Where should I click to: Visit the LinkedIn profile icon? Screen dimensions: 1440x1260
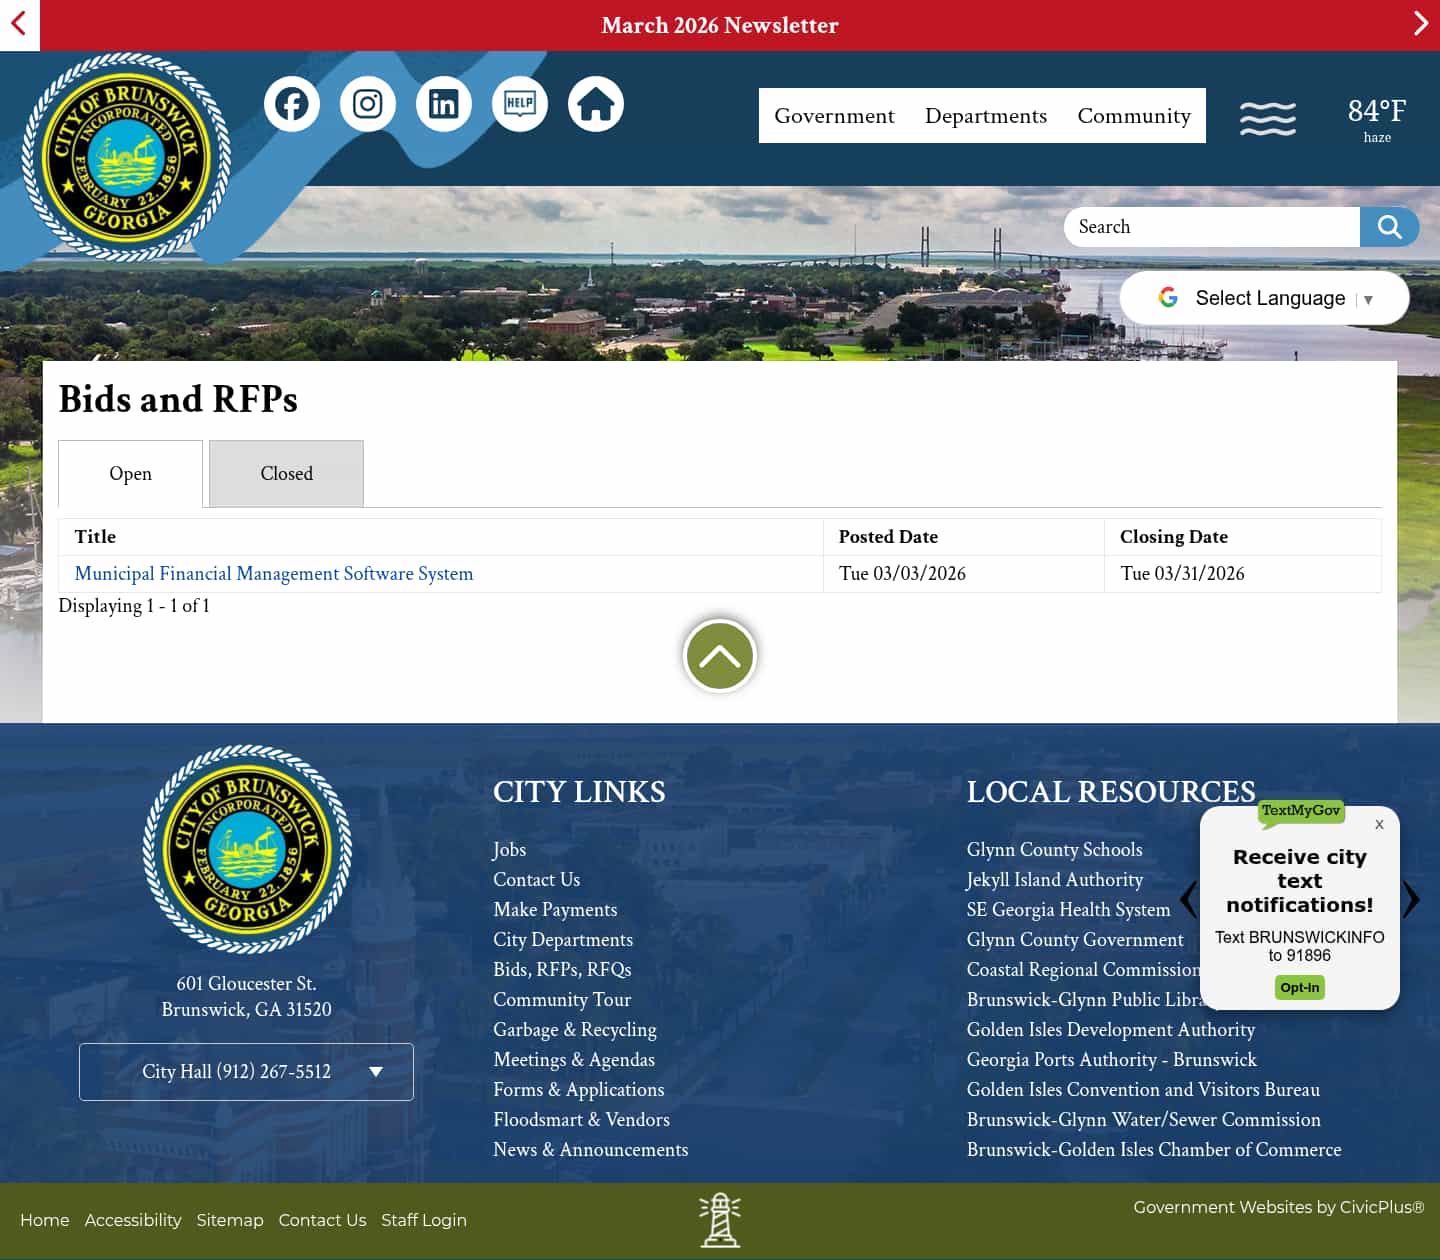tap(443, 103)
